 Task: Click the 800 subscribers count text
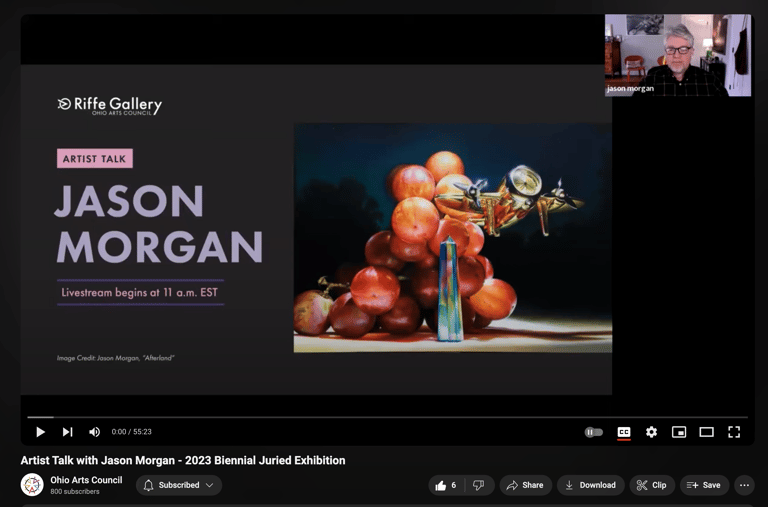tap(74, 491)
